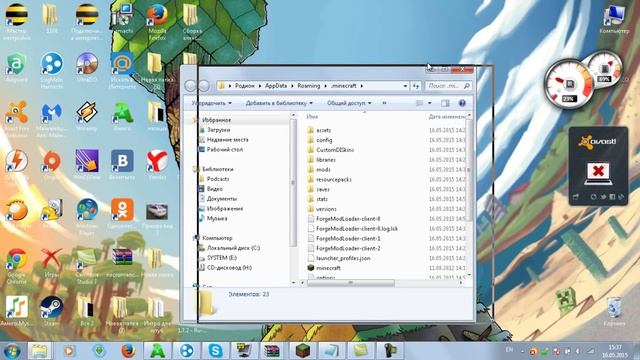
Task: Click the WinRAR taskbar icon
Action: (x=272, y=351)
